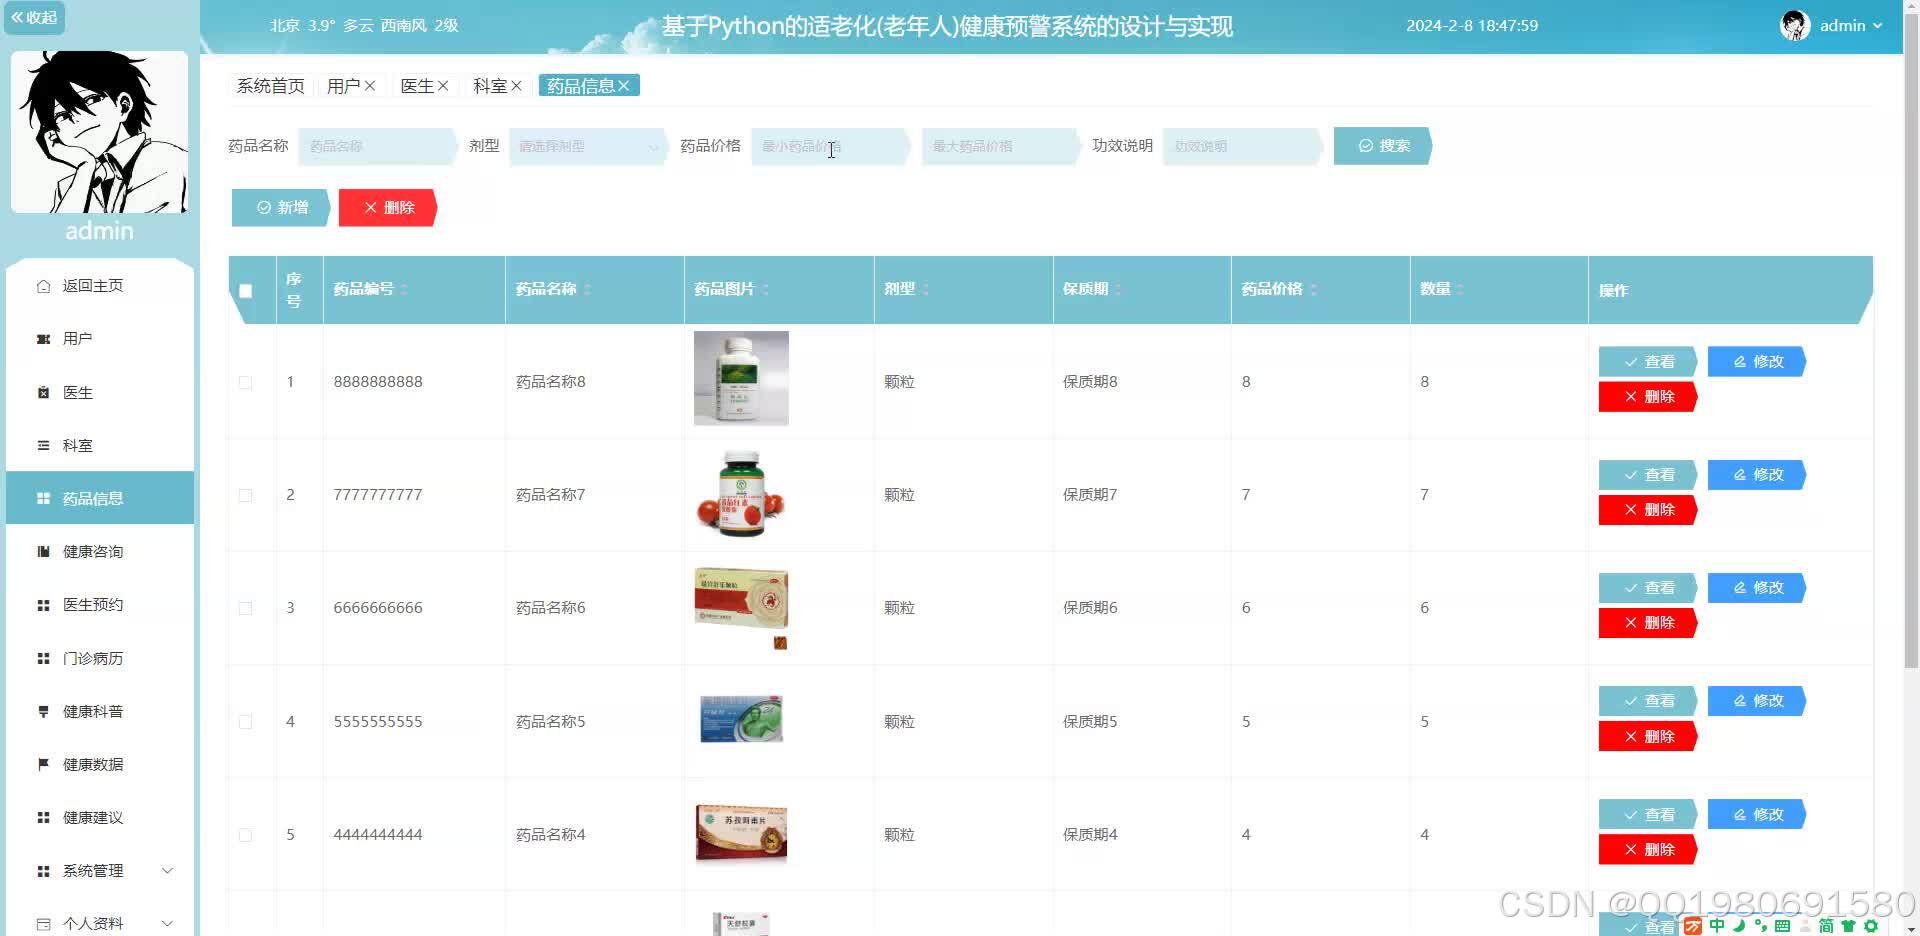Screen dimensions: 1920x936
Task: Switch to the 科室 tab
Action: point(489,85)
